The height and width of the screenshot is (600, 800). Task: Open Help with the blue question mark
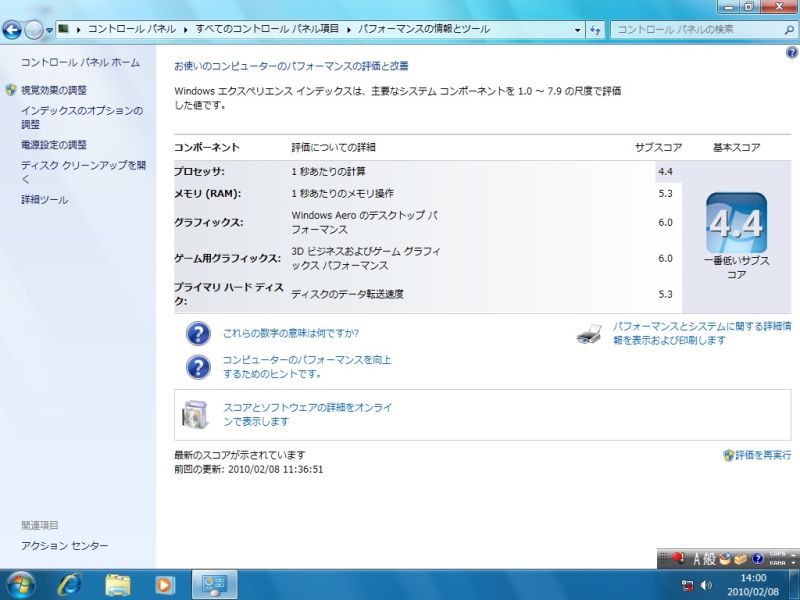click(792, 52)
